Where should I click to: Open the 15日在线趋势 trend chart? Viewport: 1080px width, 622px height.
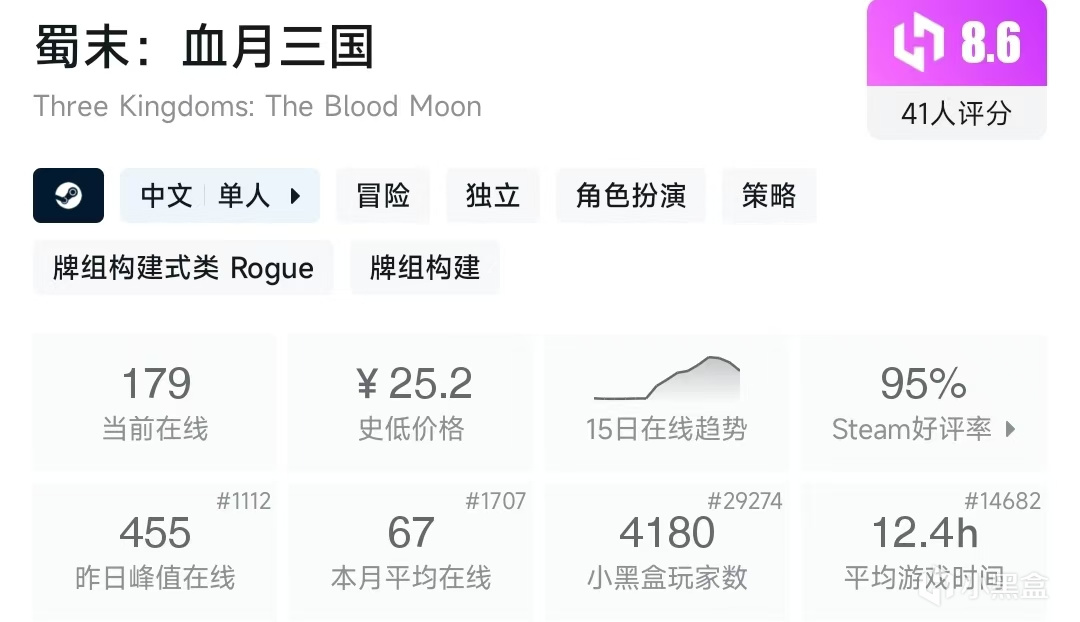666,403
